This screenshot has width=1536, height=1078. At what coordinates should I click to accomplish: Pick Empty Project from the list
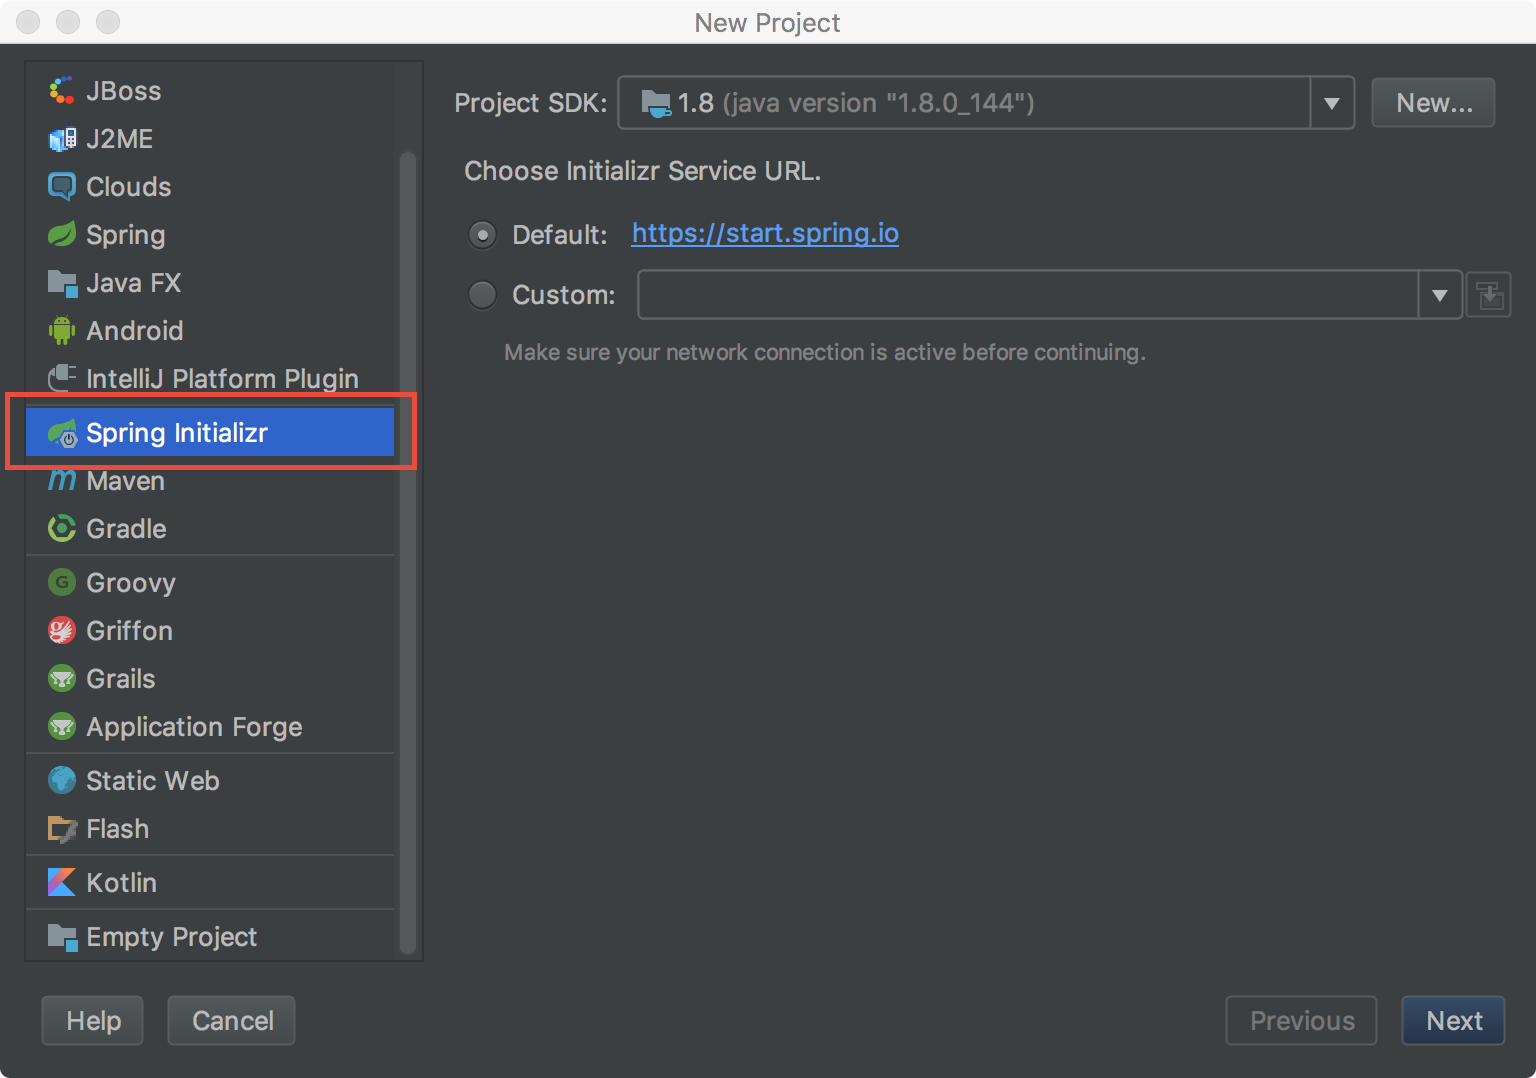(210, 937)
